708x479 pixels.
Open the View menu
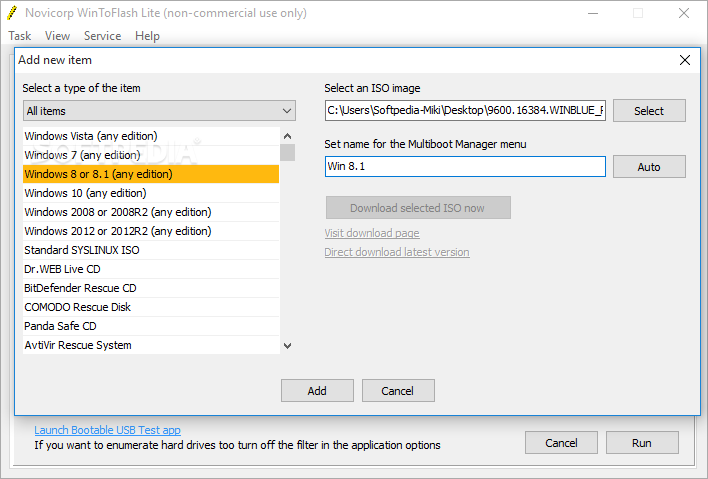pyautogui.click(x=57, y=36)
